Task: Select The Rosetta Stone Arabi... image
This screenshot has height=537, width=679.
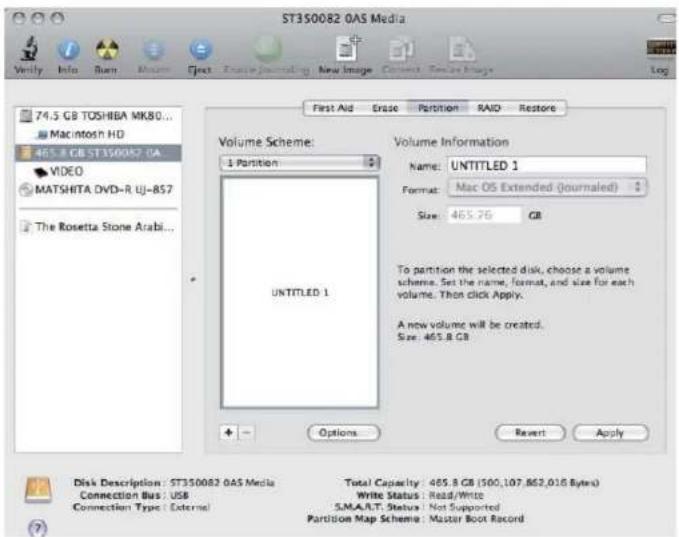Action: 98,226
